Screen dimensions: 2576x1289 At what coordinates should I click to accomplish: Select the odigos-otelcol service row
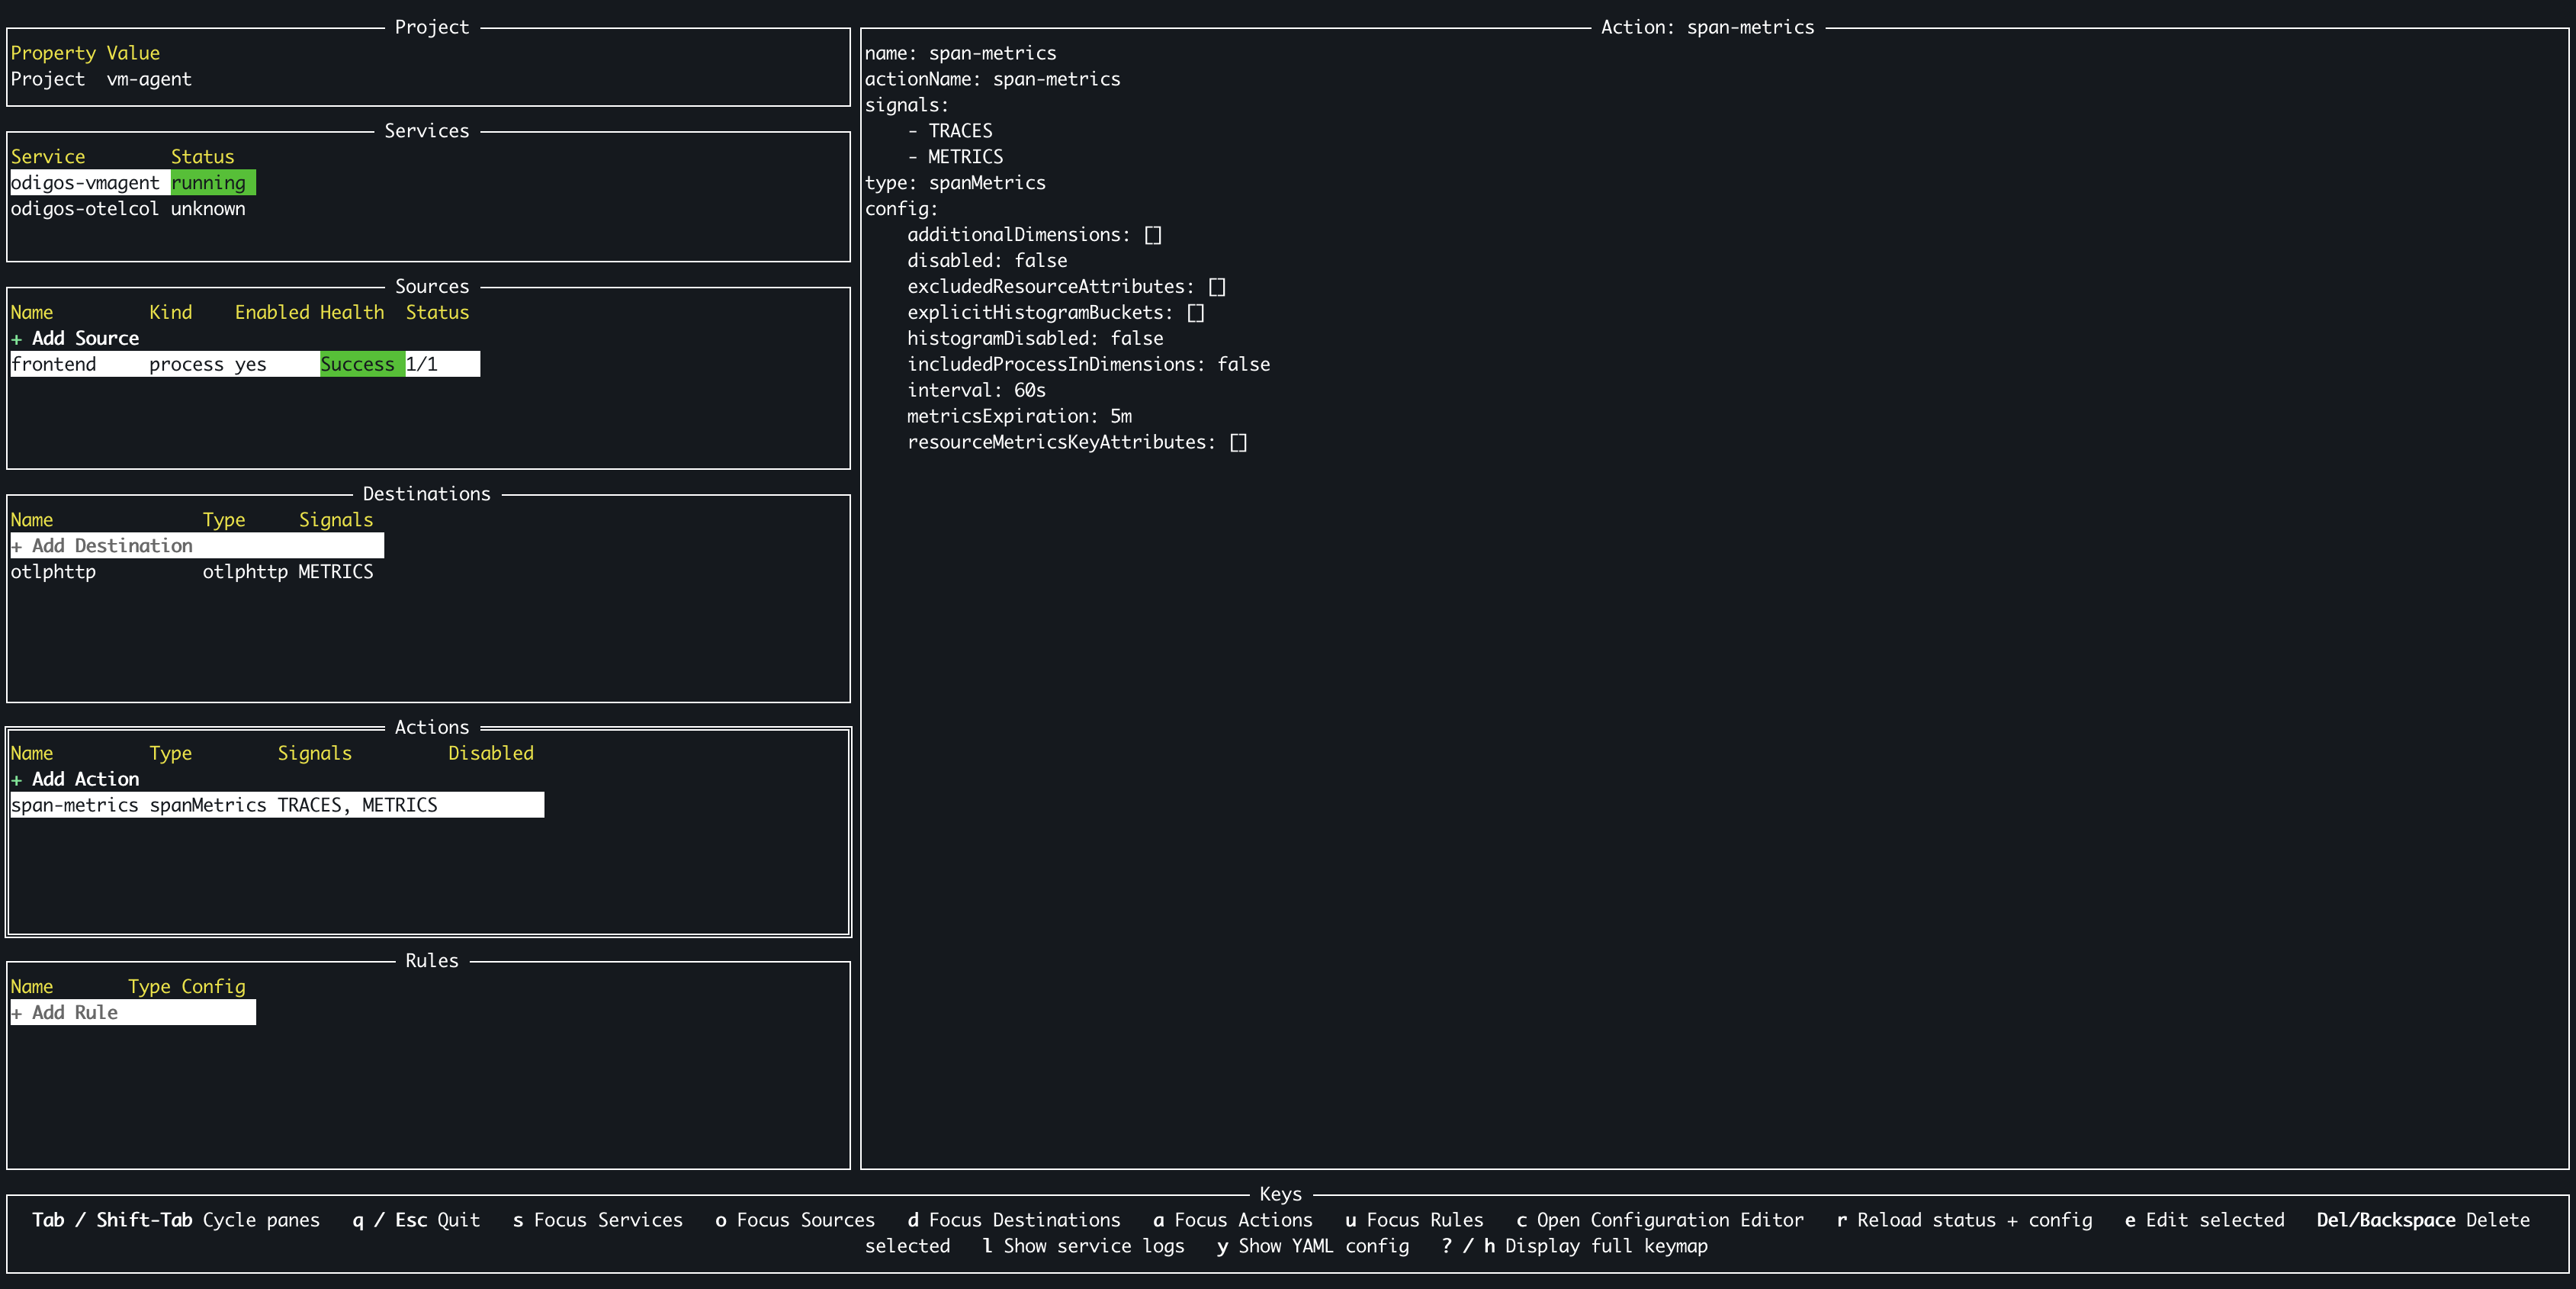[85, 209]
